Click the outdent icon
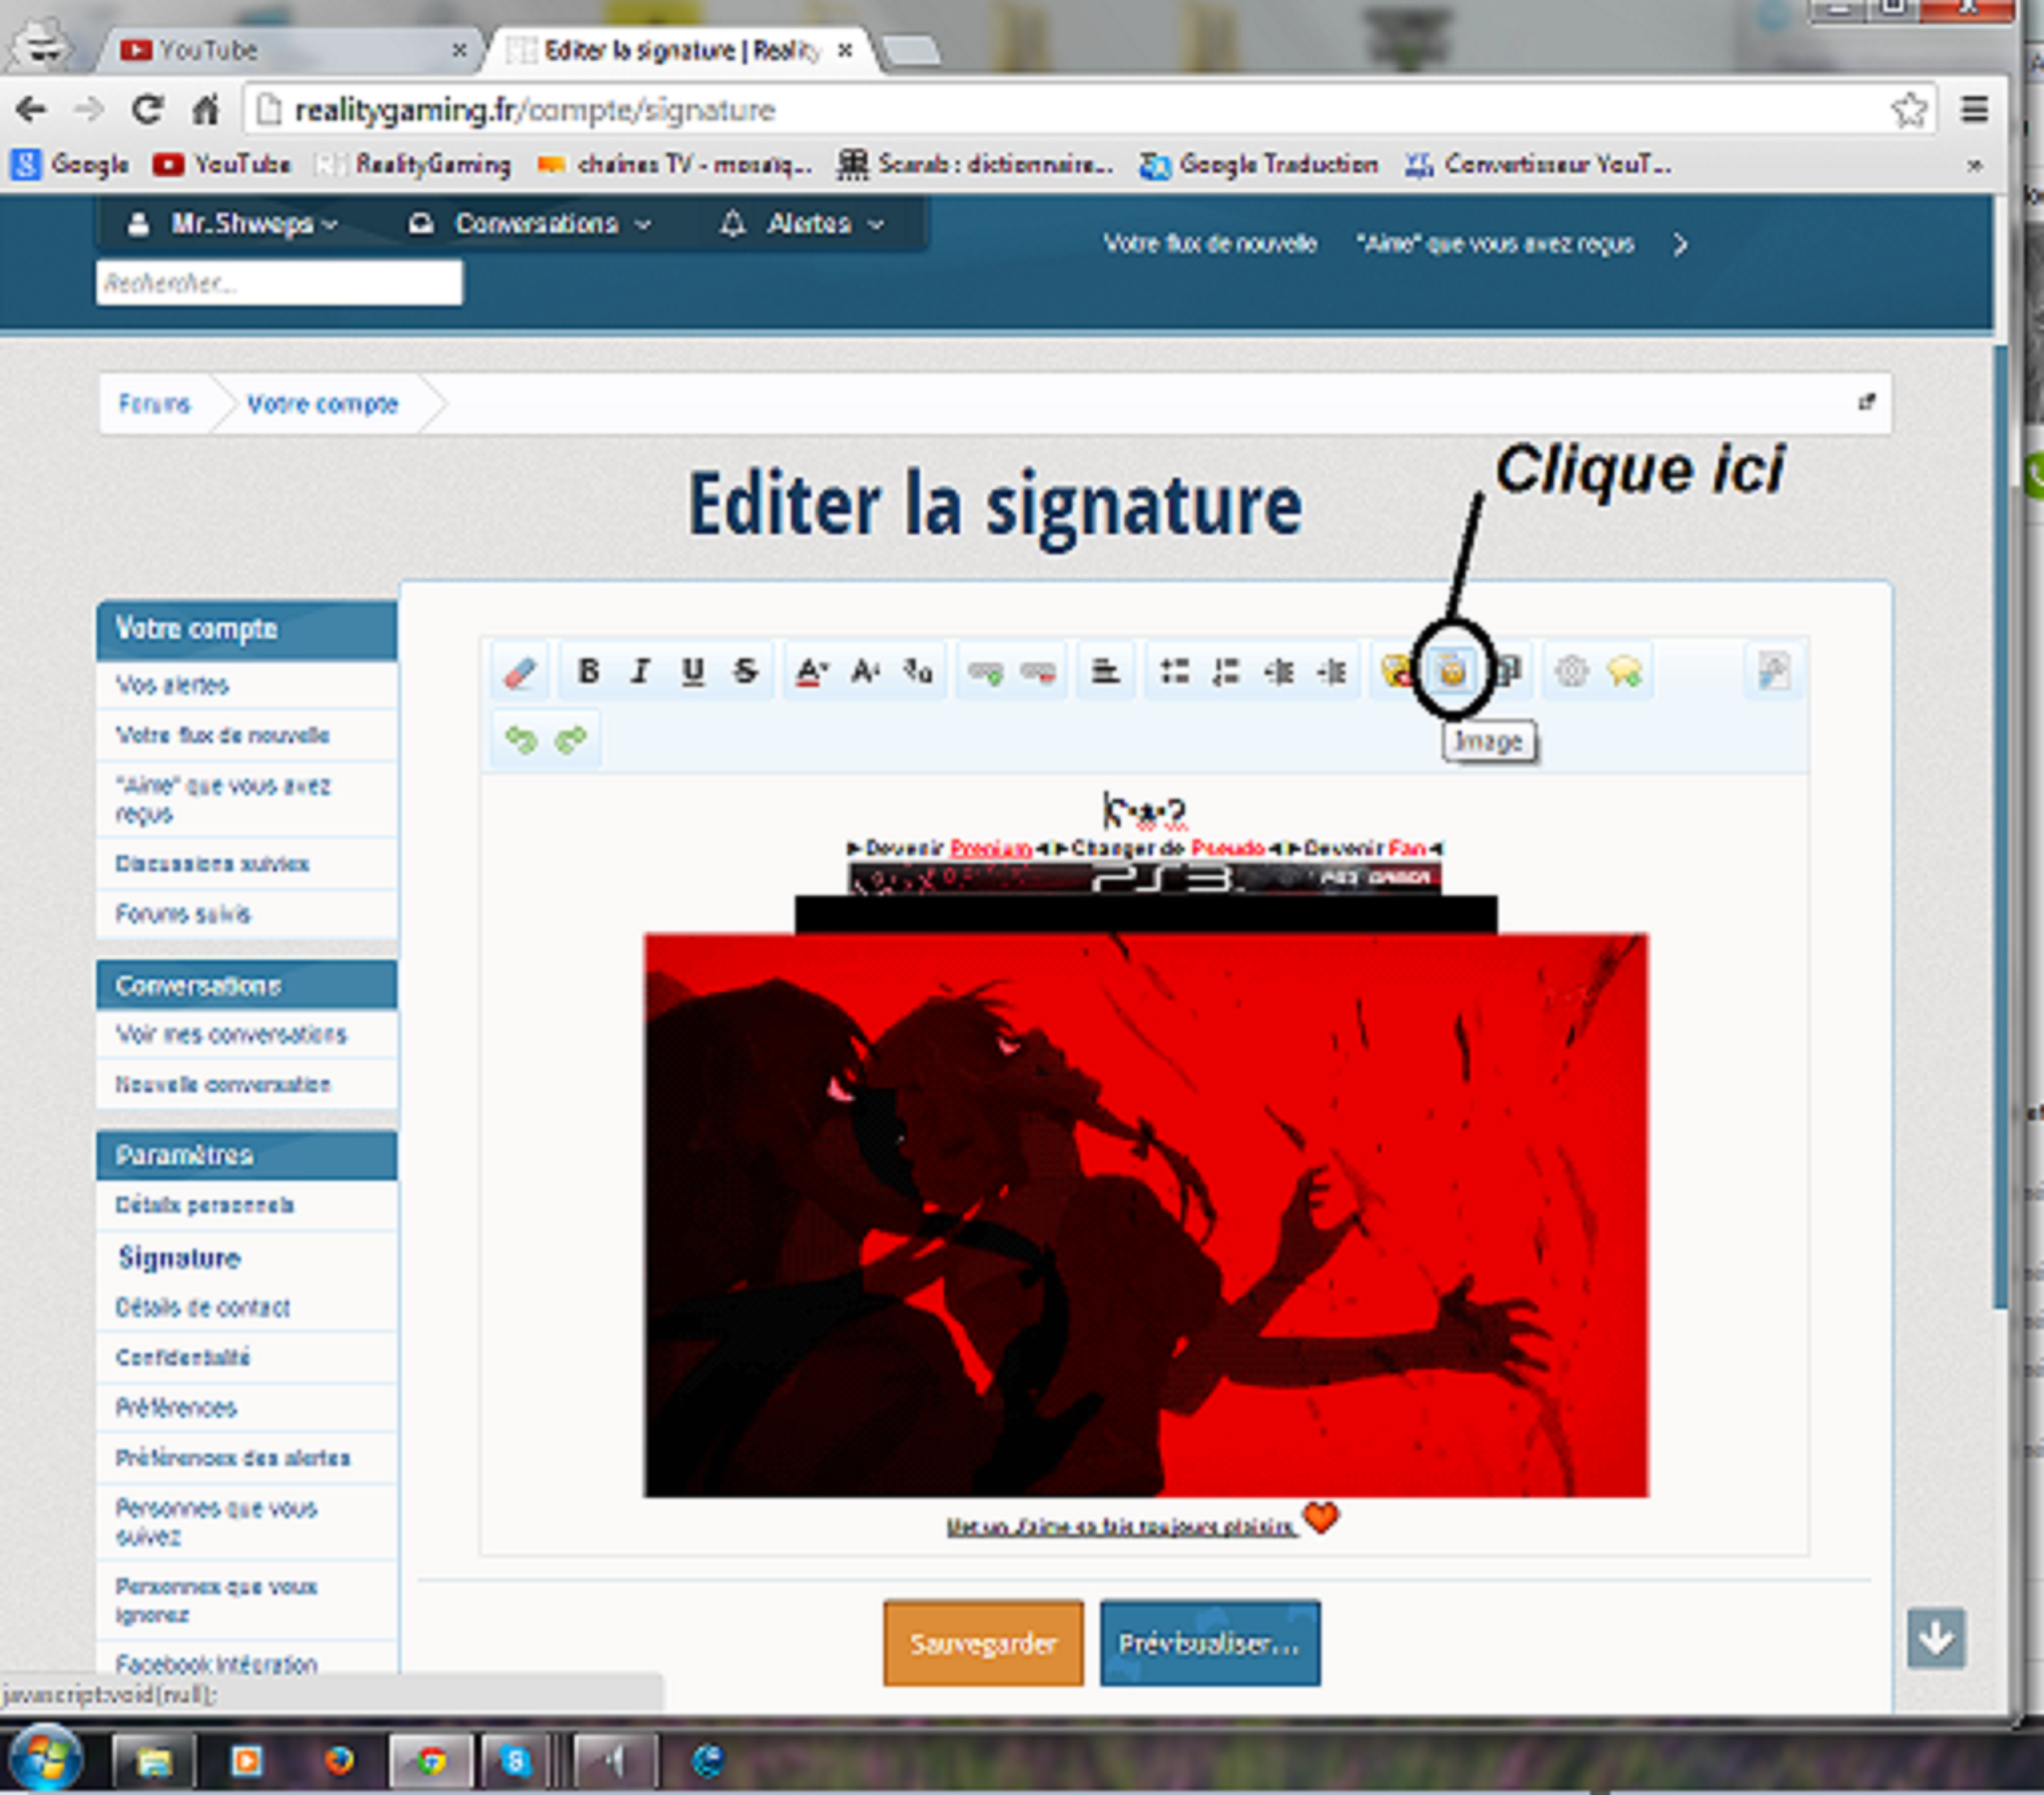Viewport: 2044px width, 1795px height. coord(1279,671)
